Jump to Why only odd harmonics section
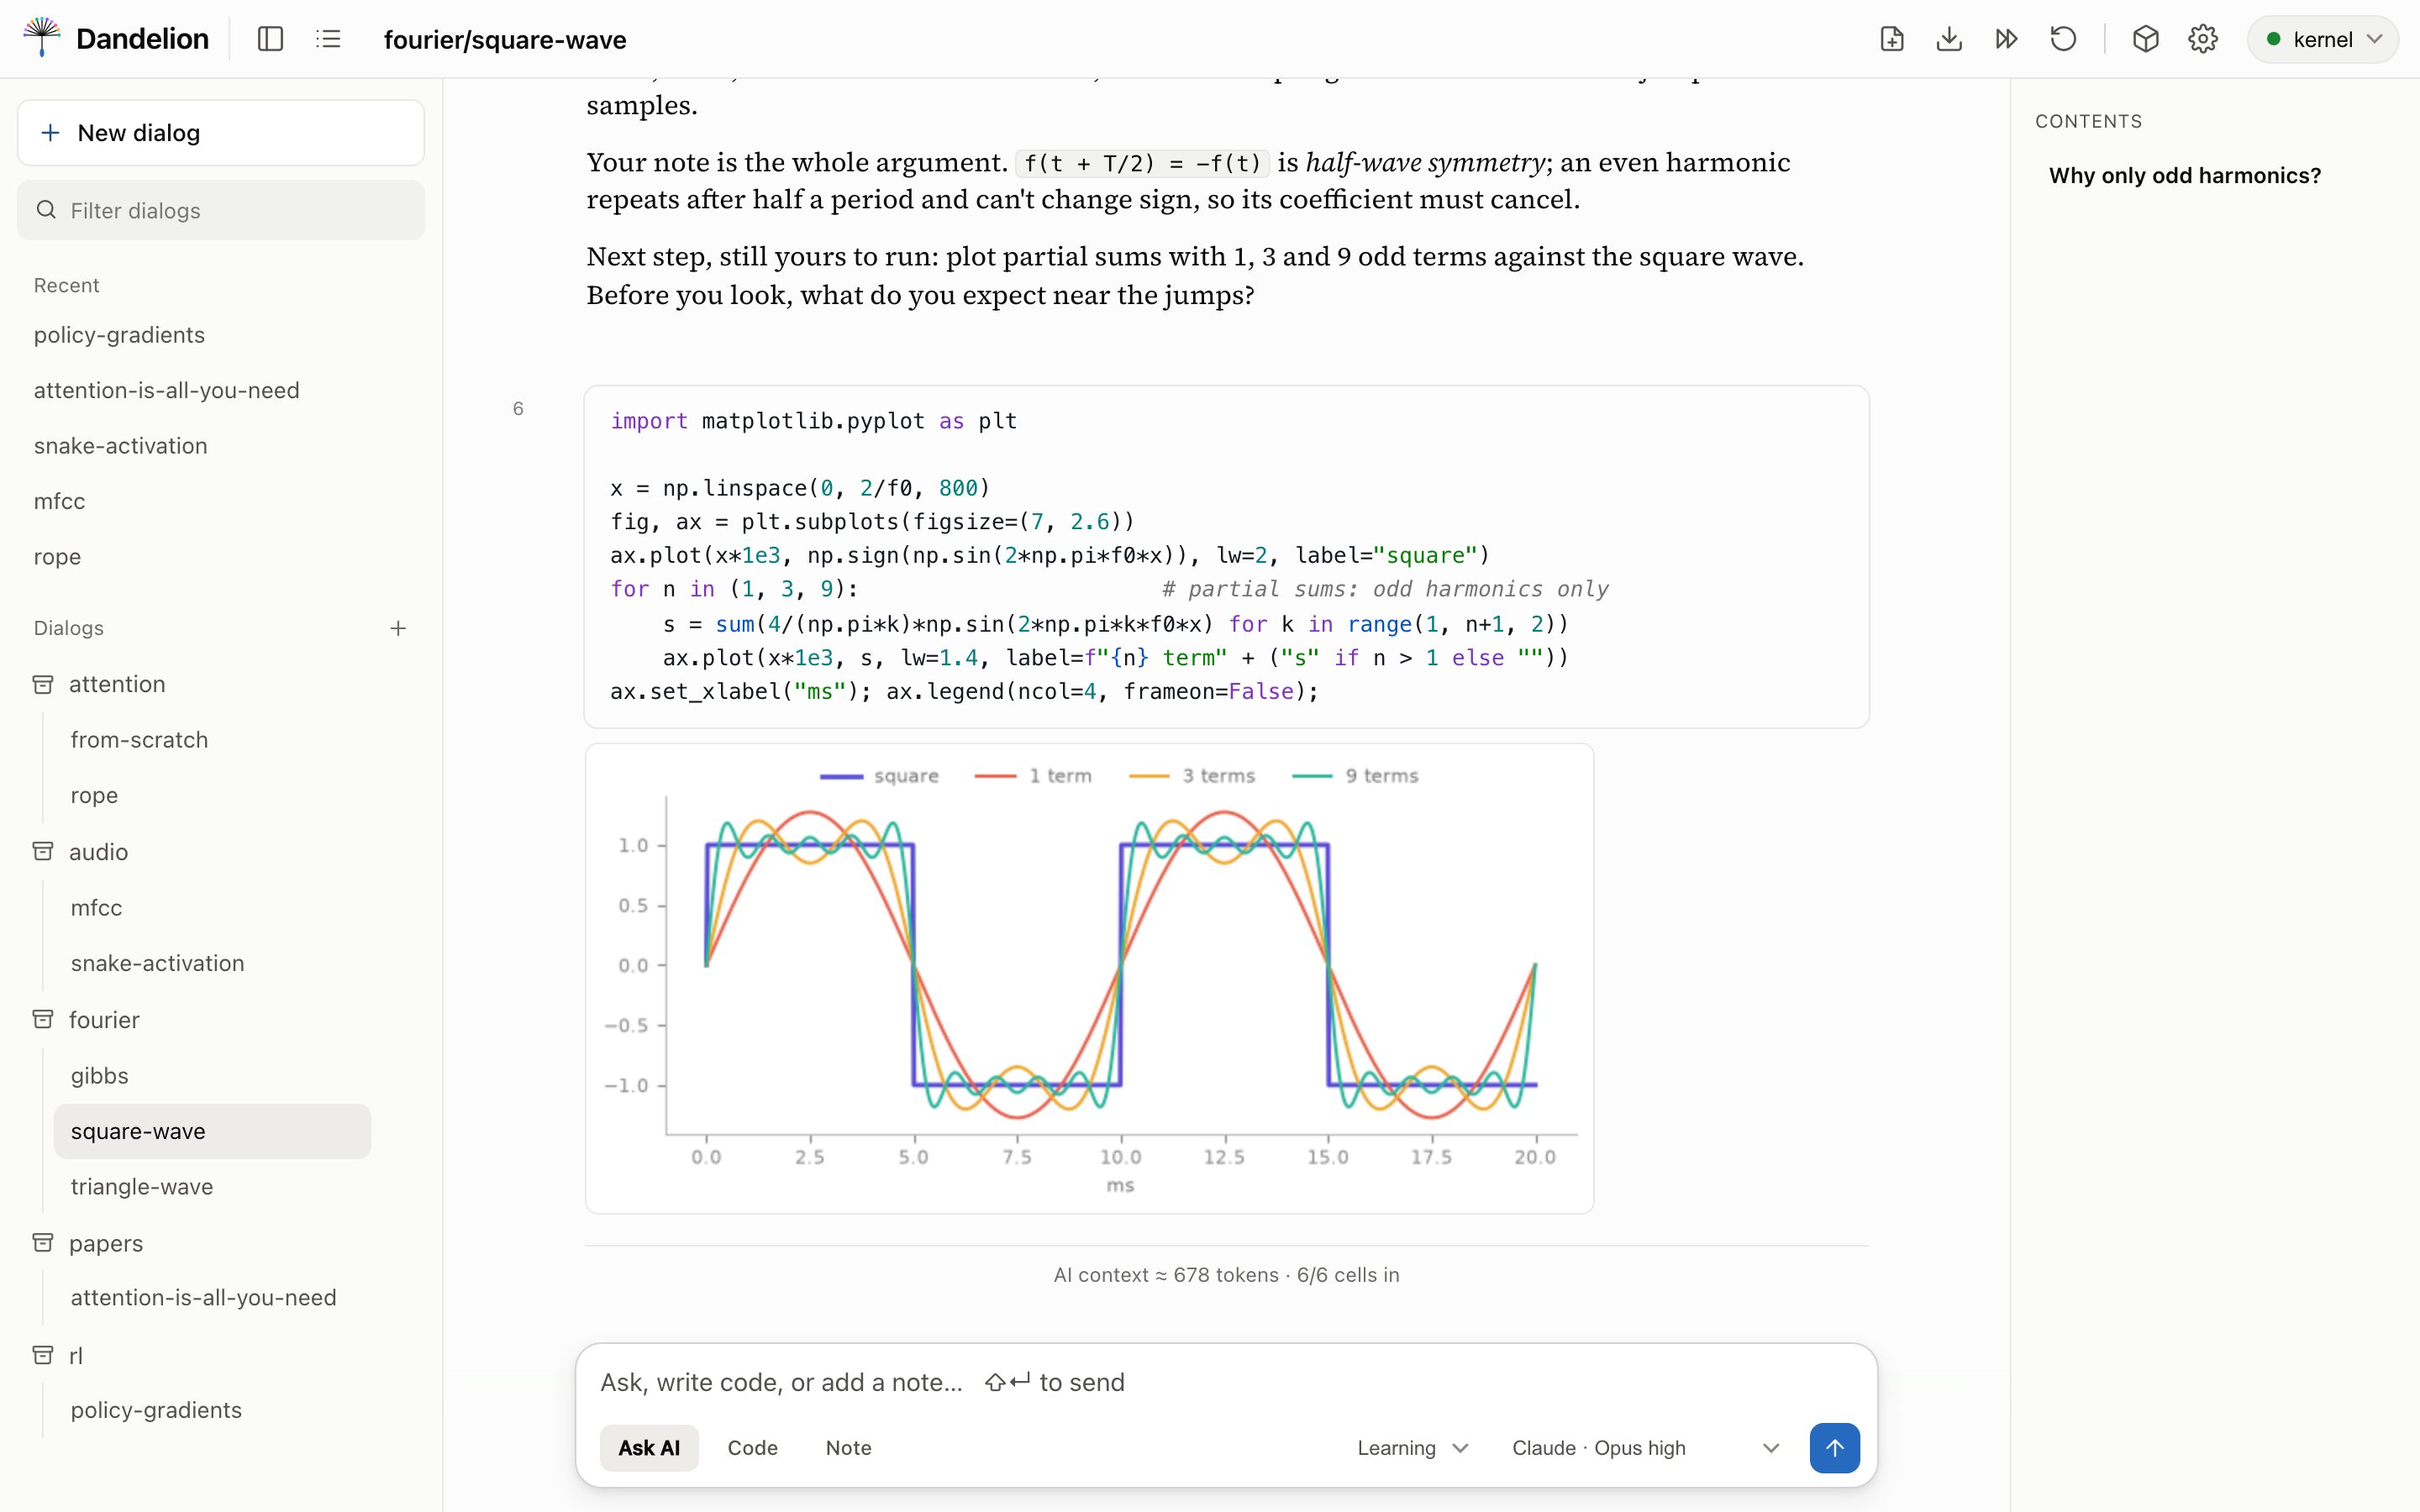Viewport: 2420px width, 1512px height. pyautogui.click(x=2184, y=176)
